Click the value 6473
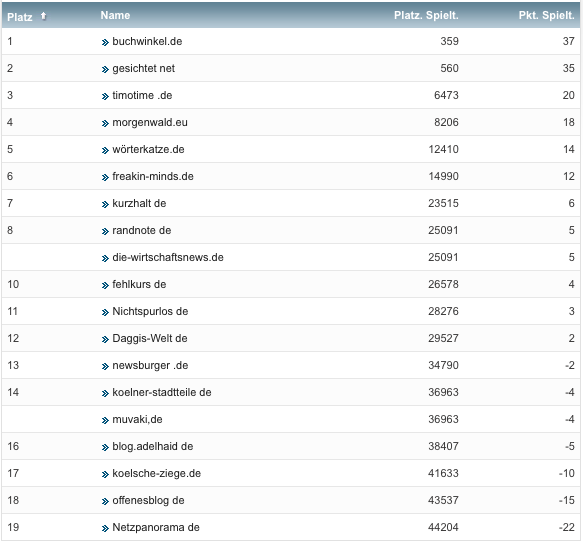 point(446,95)
